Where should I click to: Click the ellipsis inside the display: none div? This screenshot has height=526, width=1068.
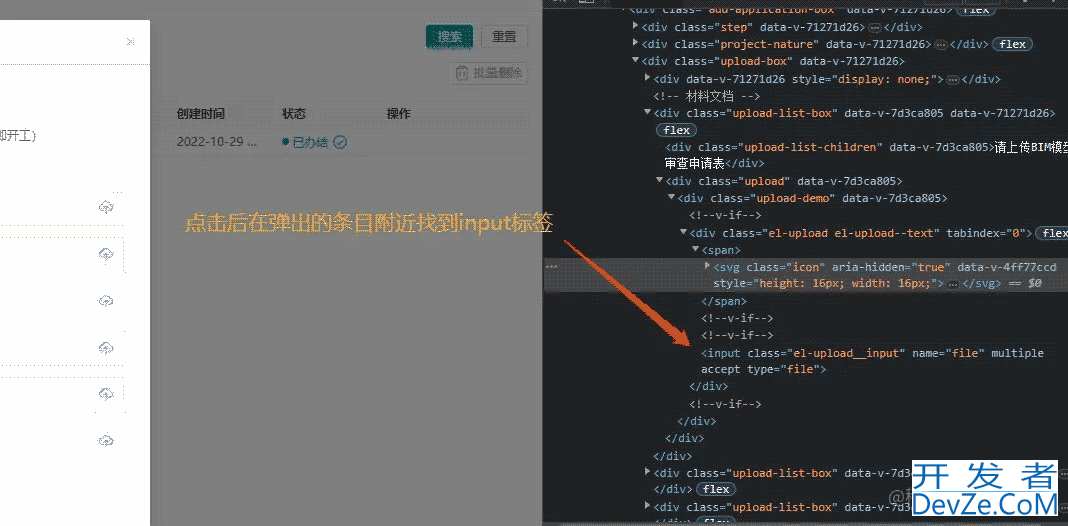(x=953, y=79)
